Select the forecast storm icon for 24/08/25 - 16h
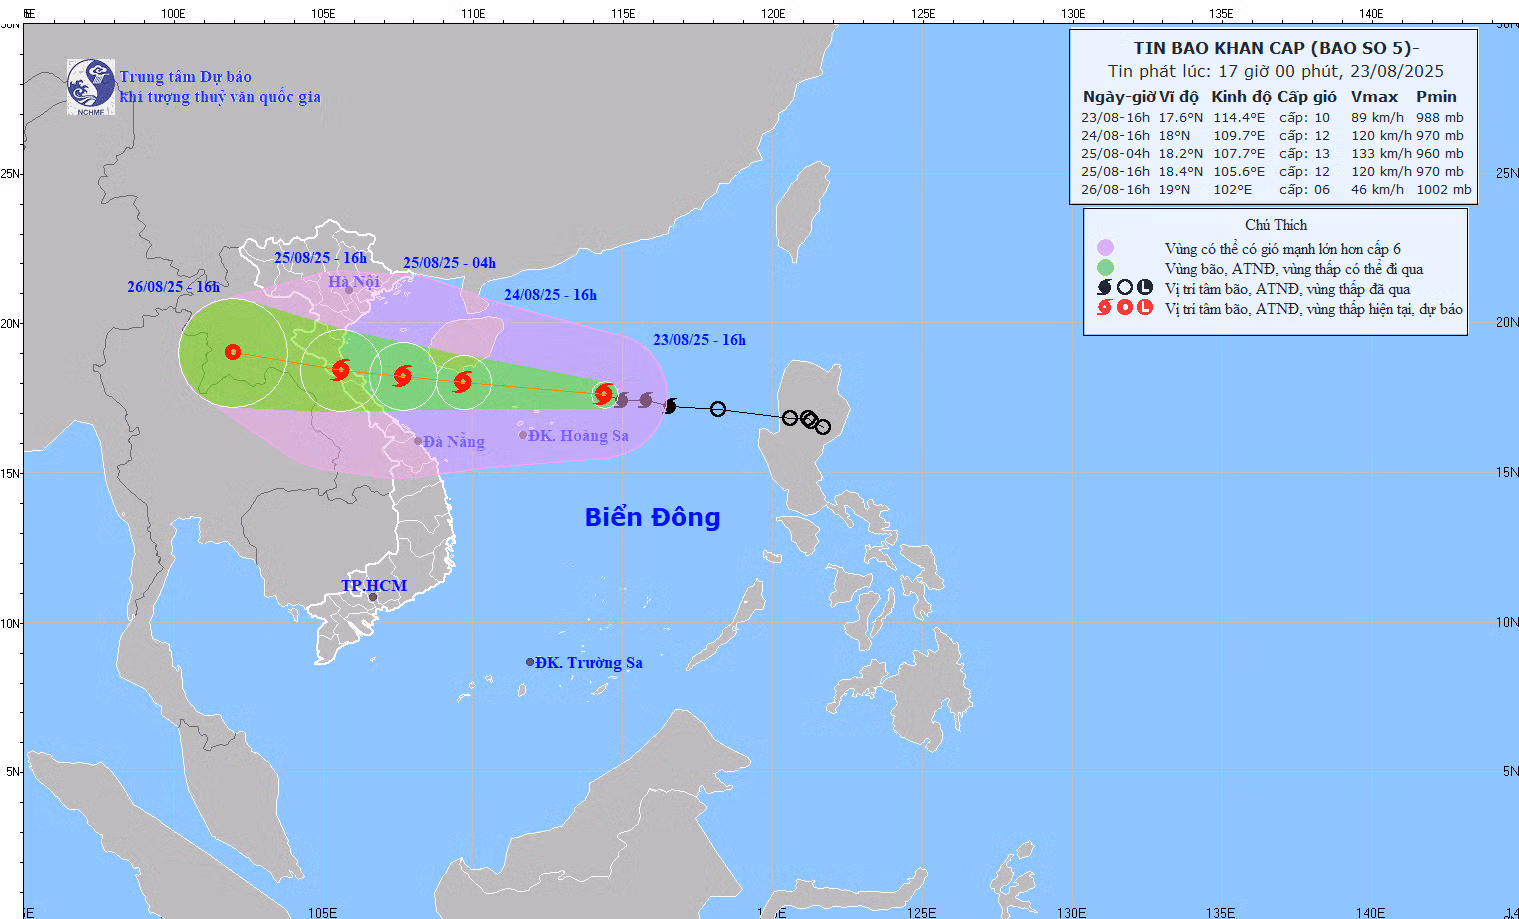The height and width of the screenshot is (919, 1519). pyautogui.click(x=463, y=382)
